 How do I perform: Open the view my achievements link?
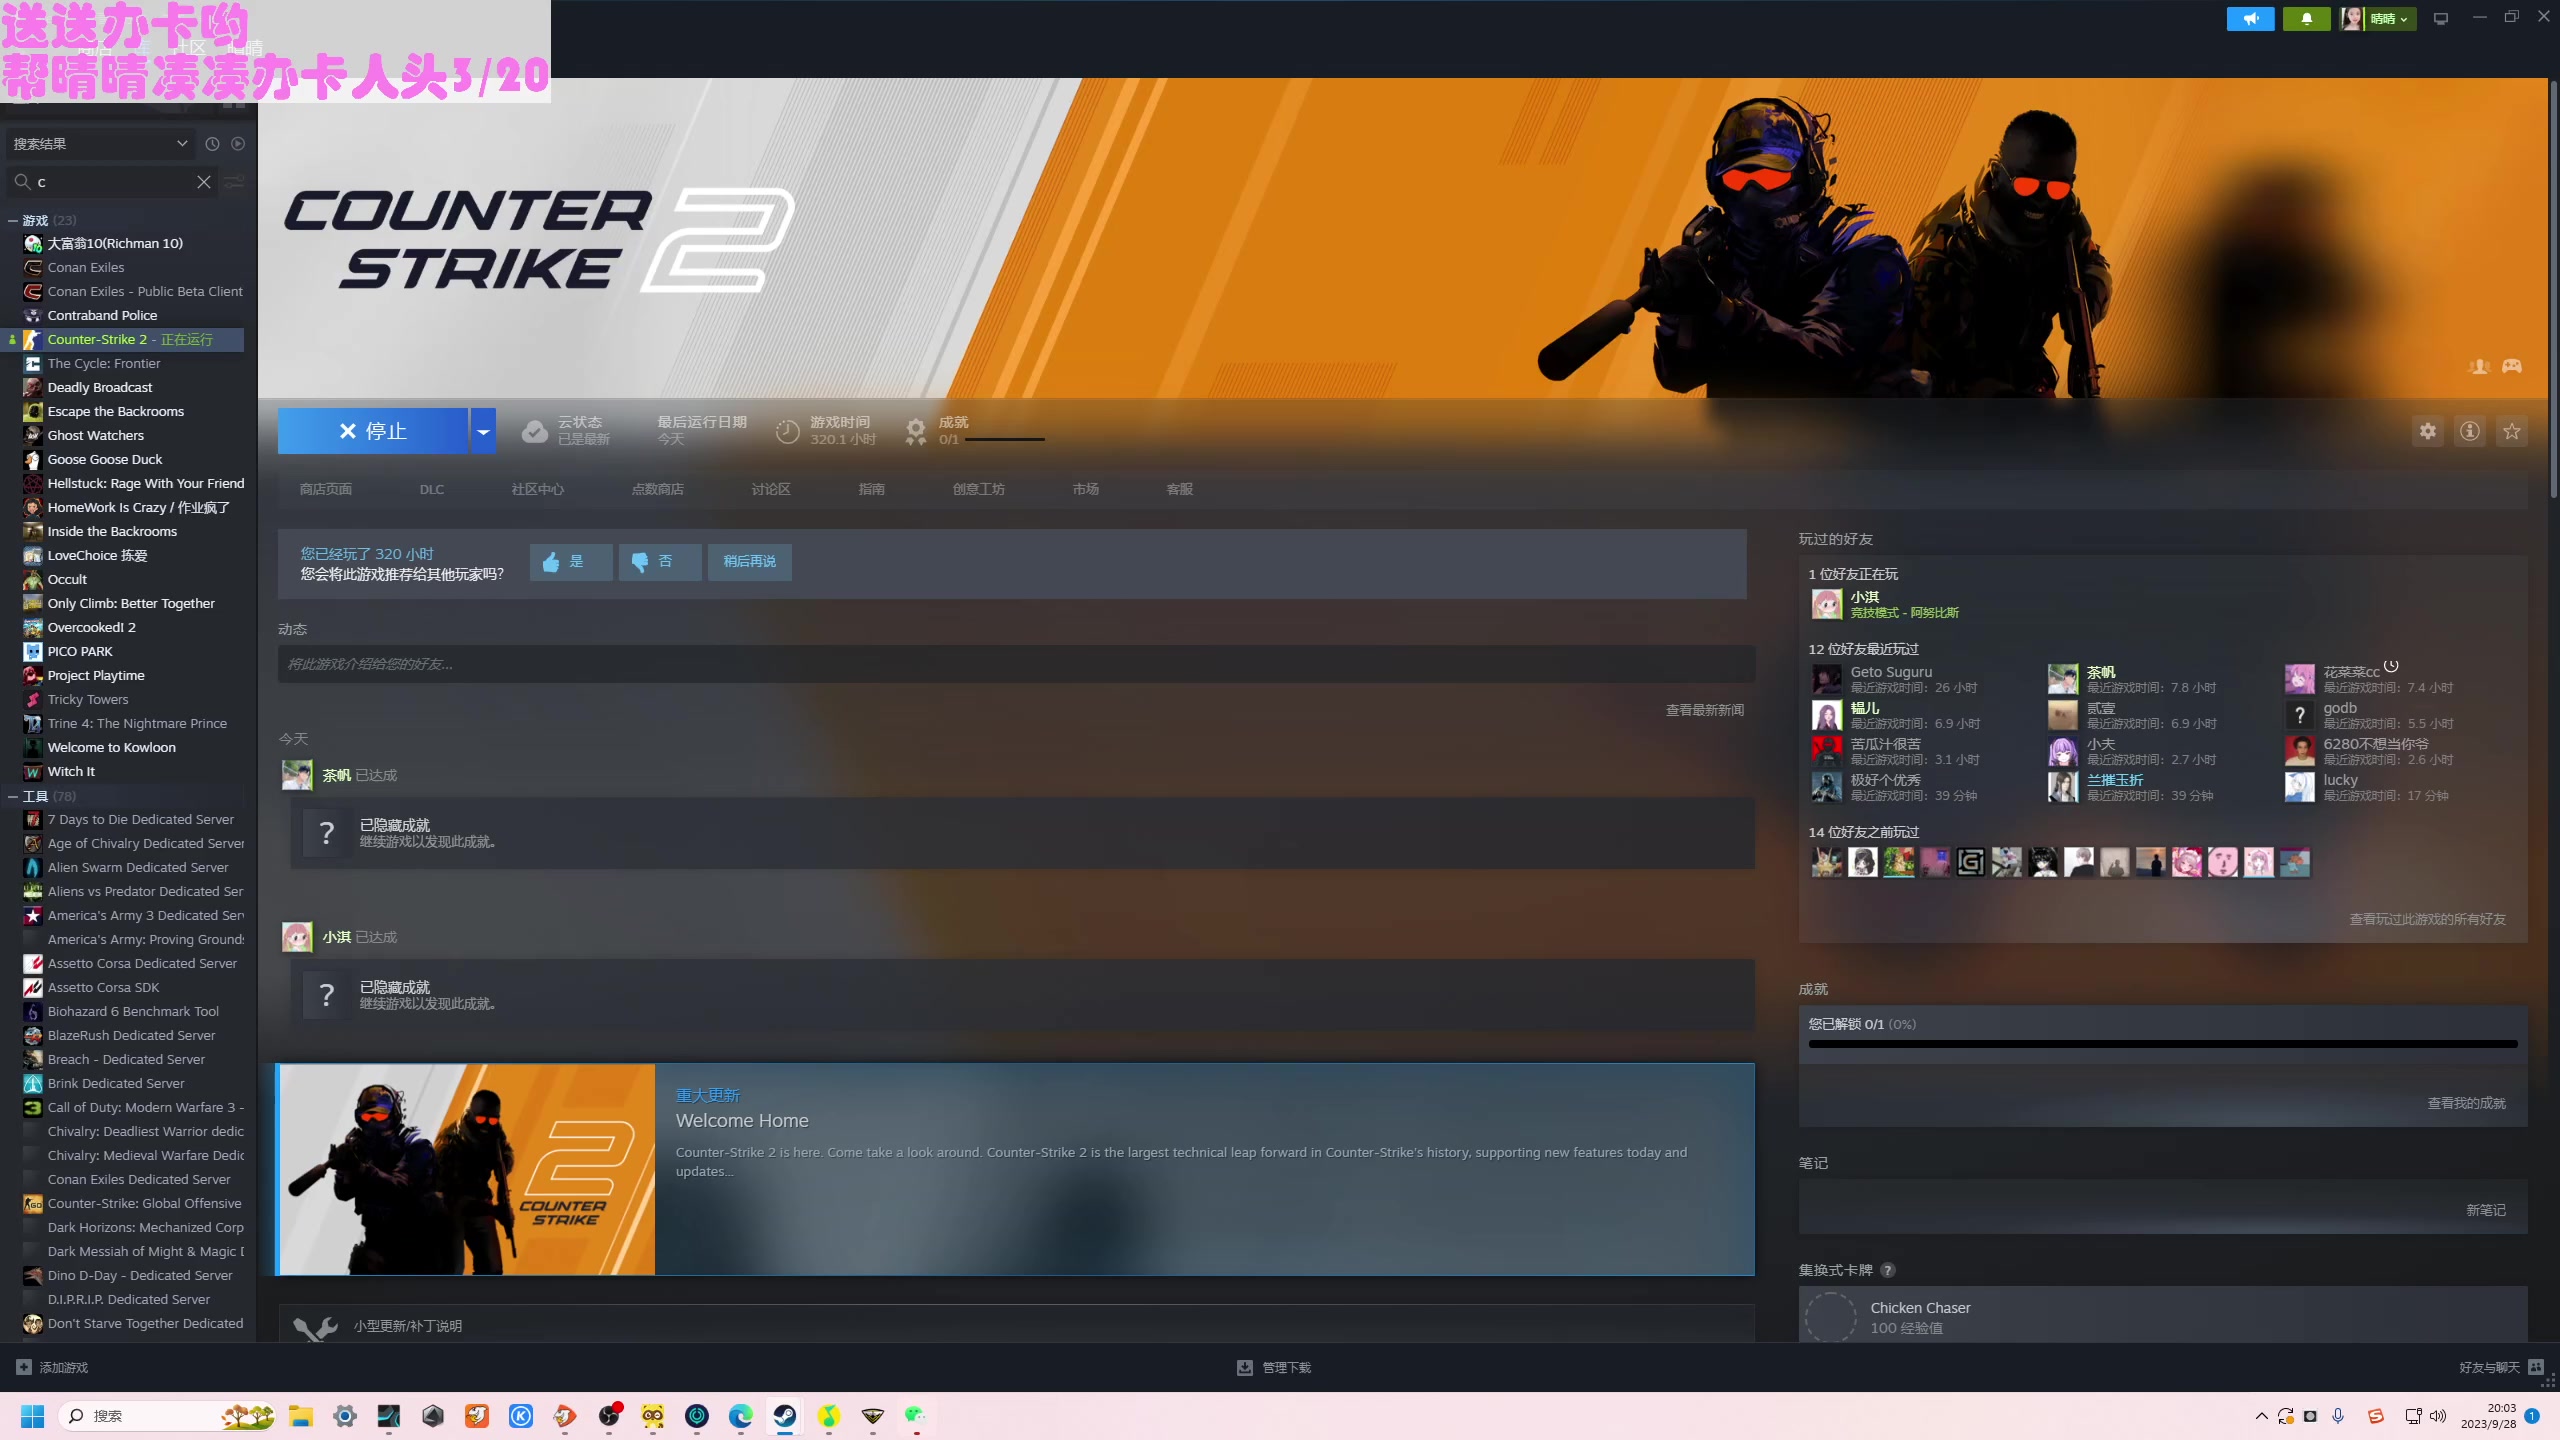2467,1103
